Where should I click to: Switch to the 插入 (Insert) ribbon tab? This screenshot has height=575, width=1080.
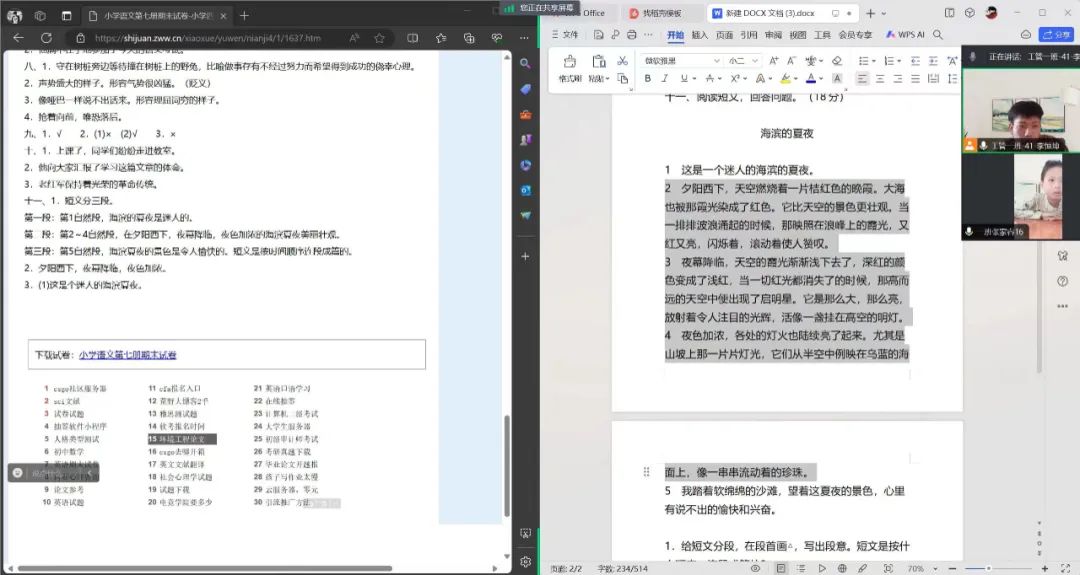coord(699,34)
